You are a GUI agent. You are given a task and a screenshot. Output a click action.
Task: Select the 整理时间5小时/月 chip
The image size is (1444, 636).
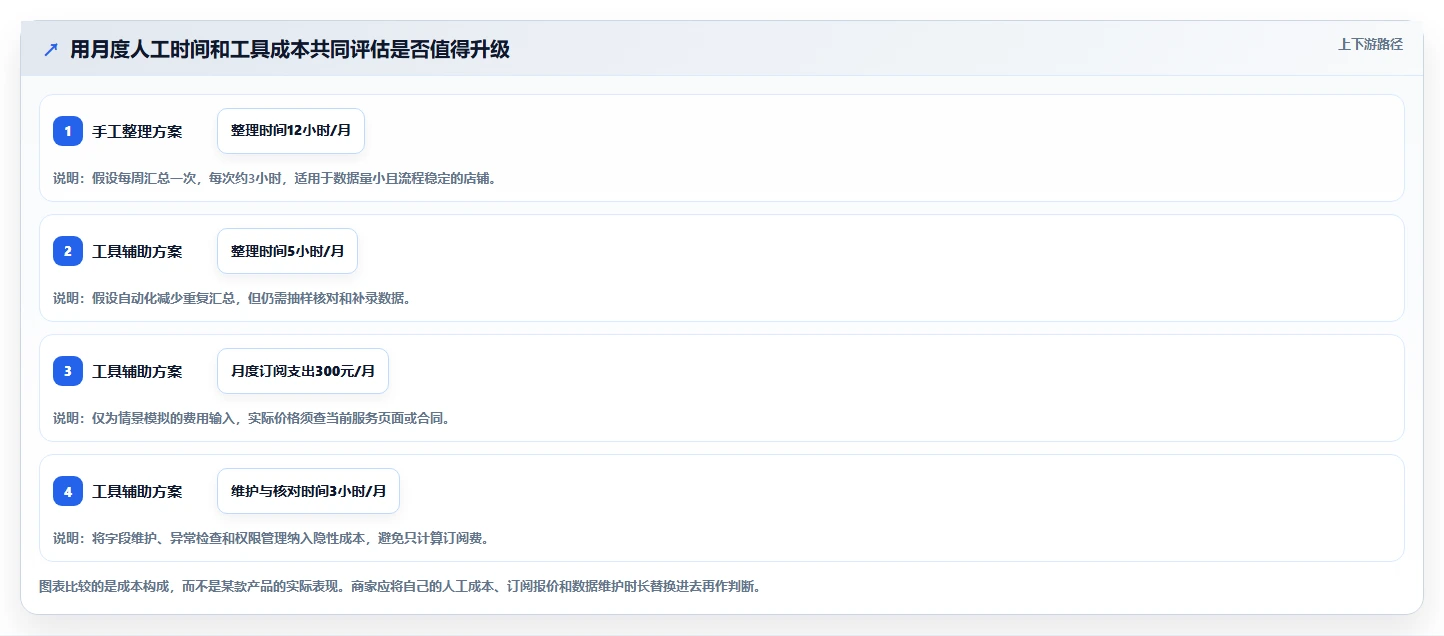(287, 251)
